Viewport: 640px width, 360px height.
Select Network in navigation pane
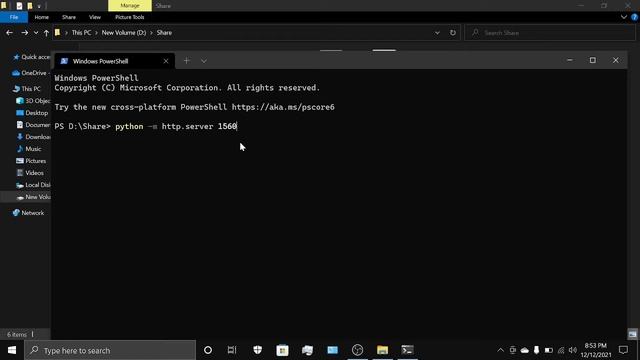[28, 213]
